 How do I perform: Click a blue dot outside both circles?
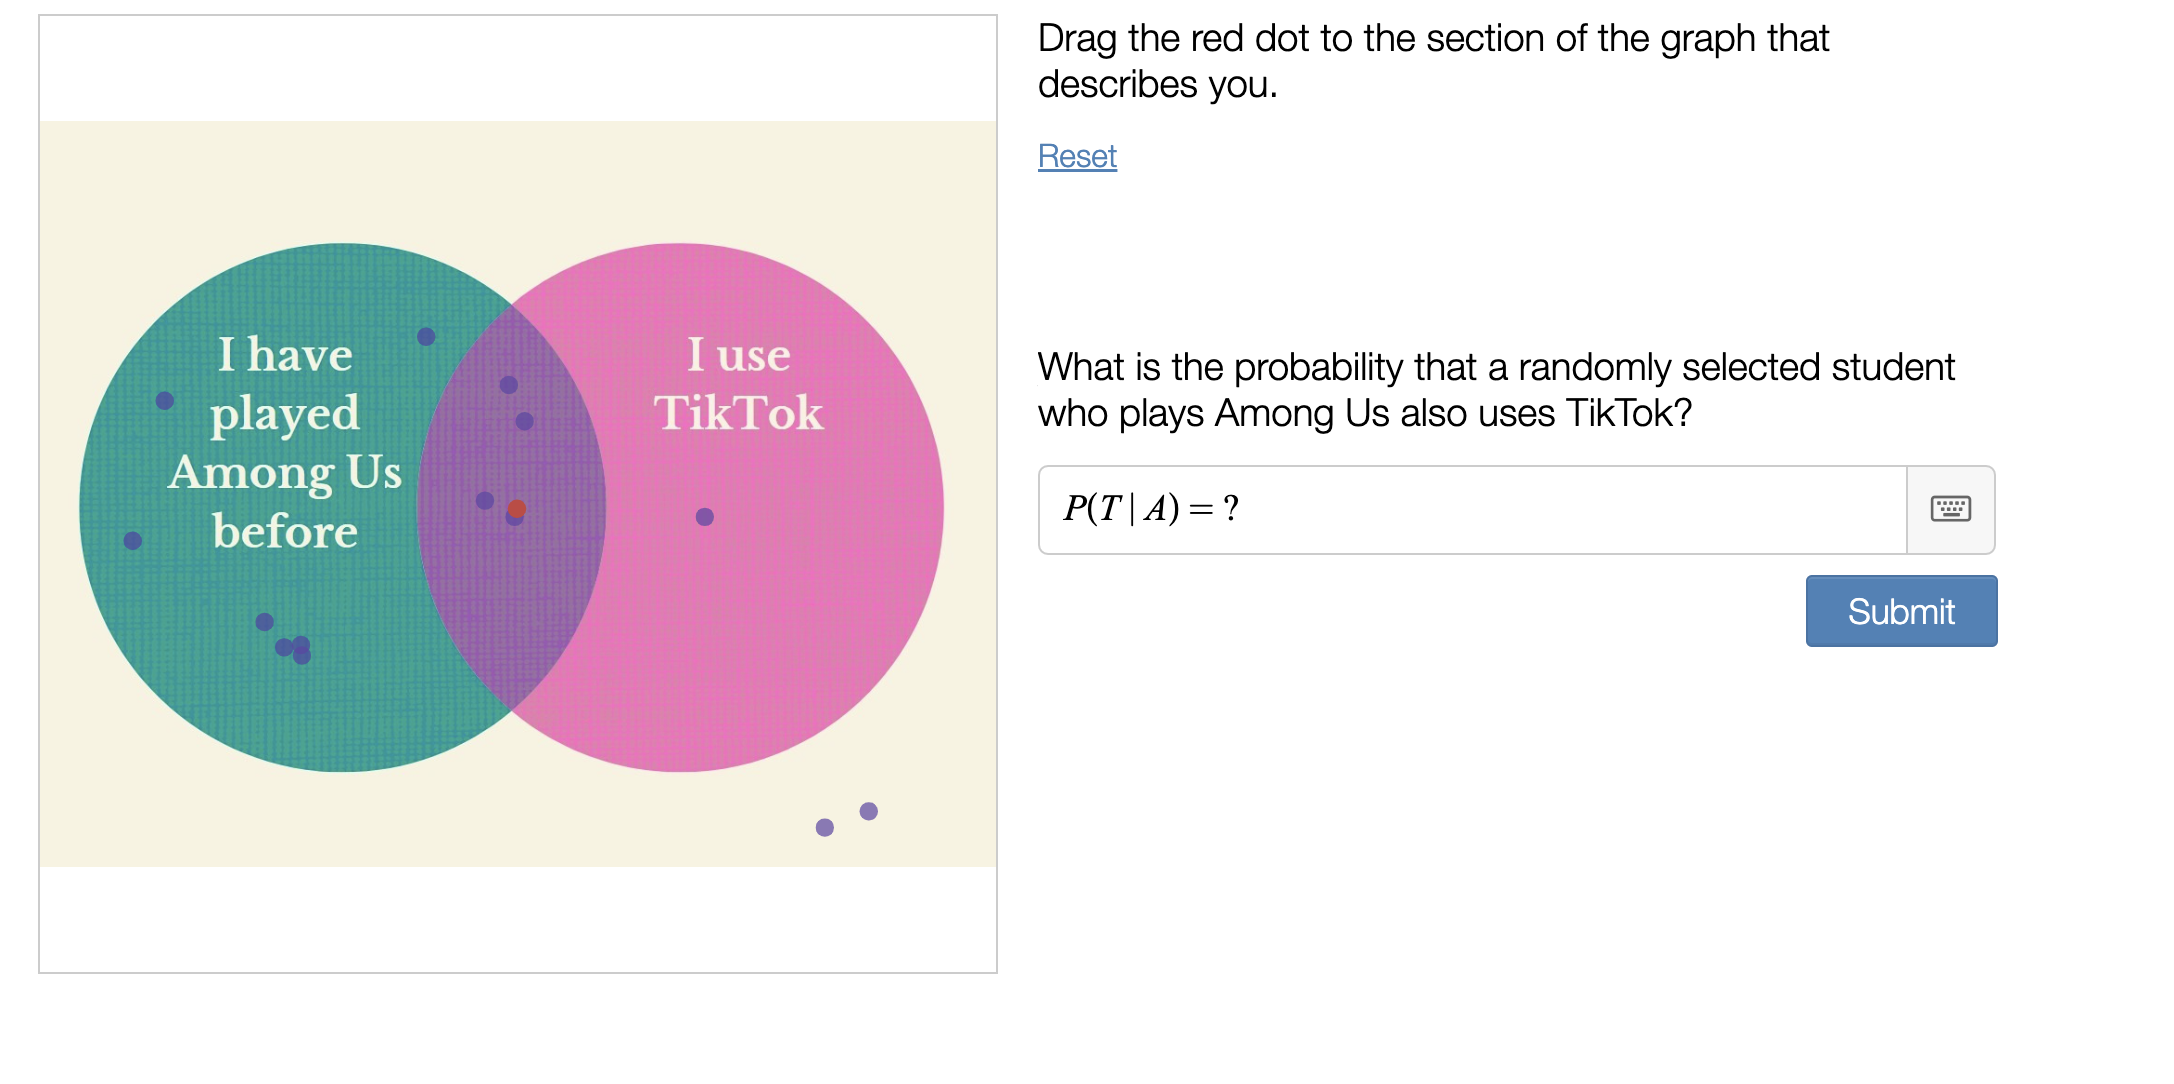[867, 811]
